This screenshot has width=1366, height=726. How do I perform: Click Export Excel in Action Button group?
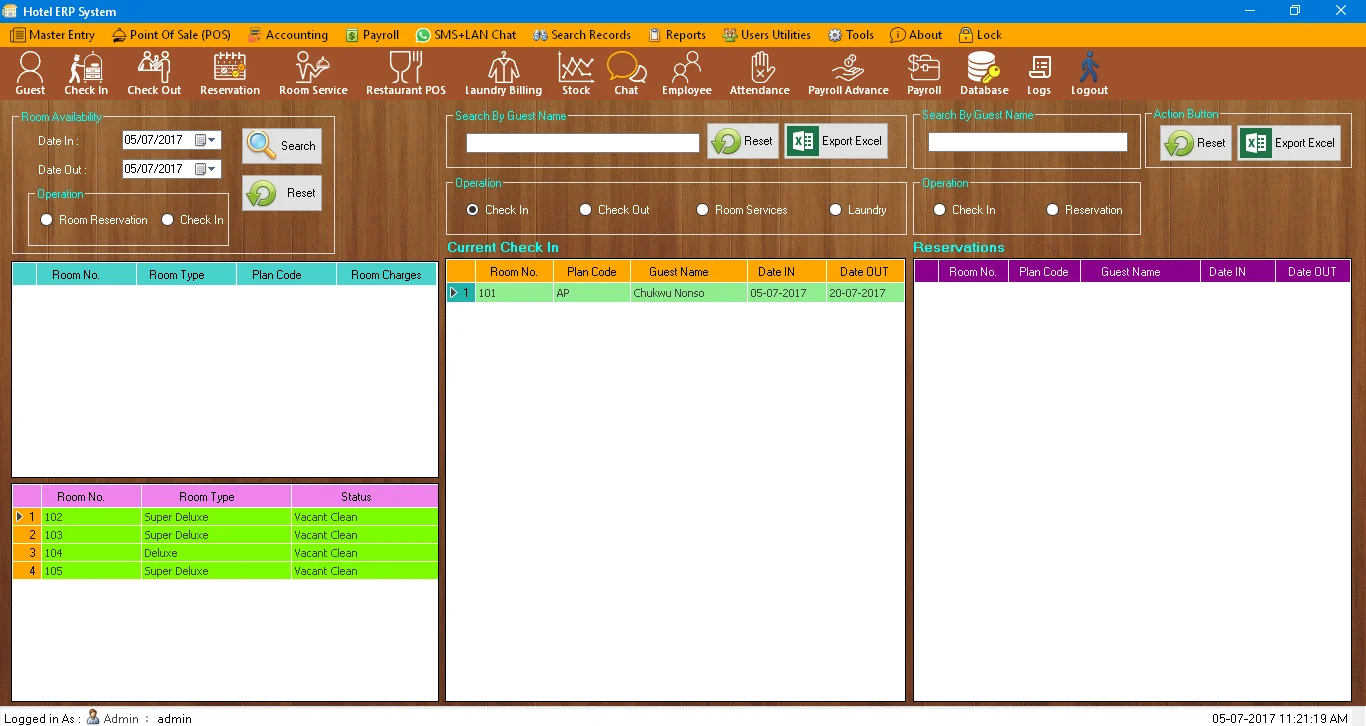coord(1289,143)
